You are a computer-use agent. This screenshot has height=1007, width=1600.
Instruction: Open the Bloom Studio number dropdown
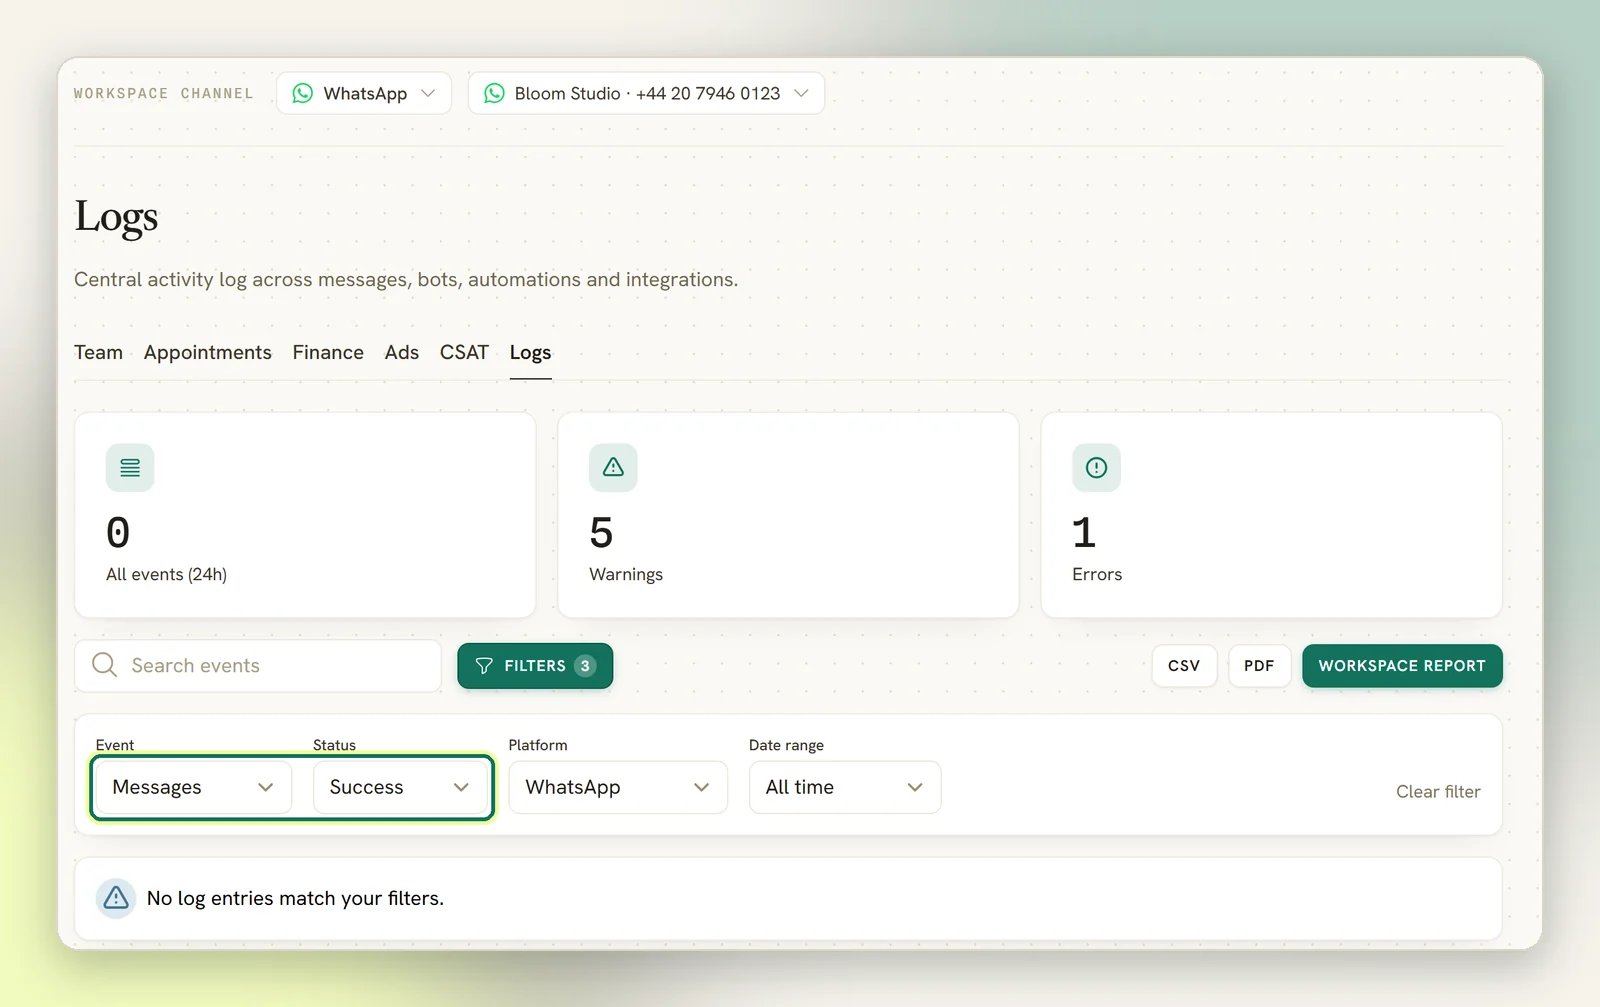click(x=646, y=93)
